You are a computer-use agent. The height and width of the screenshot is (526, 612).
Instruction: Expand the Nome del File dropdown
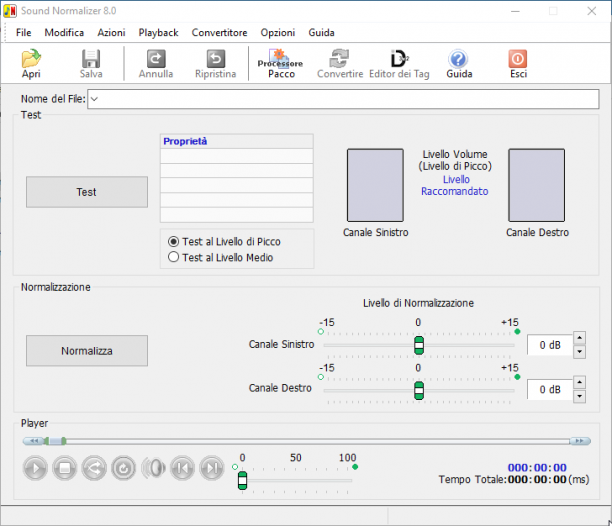94,99
